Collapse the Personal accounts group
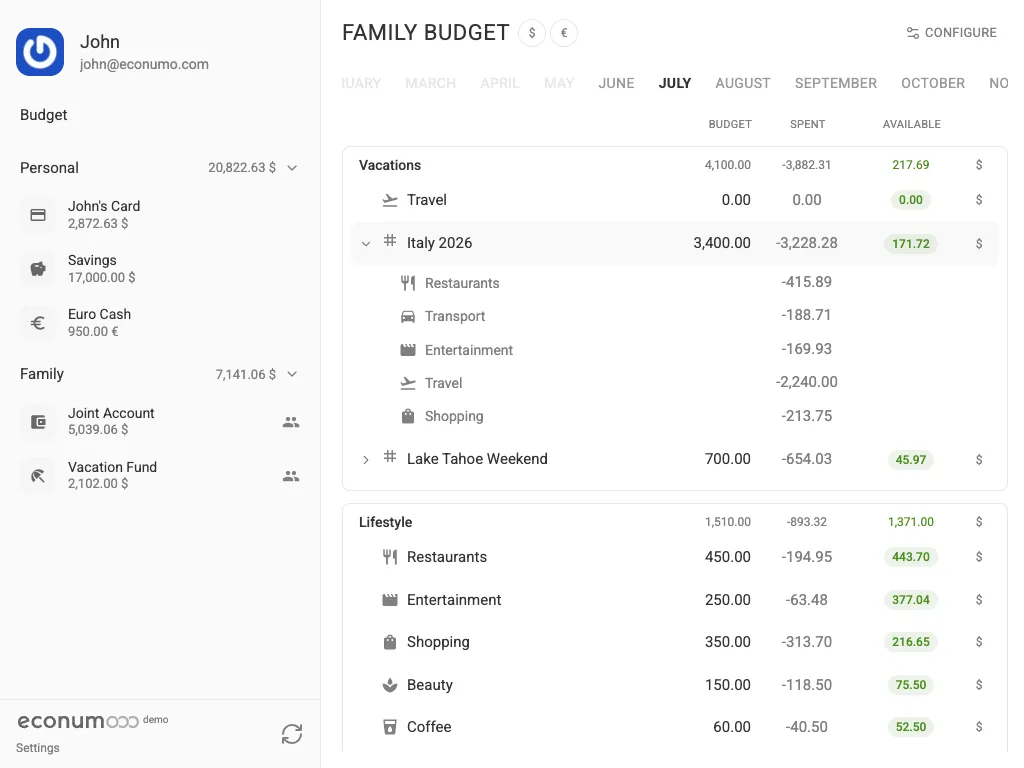Screen dimensions: 1024x768 coord(292,168)
